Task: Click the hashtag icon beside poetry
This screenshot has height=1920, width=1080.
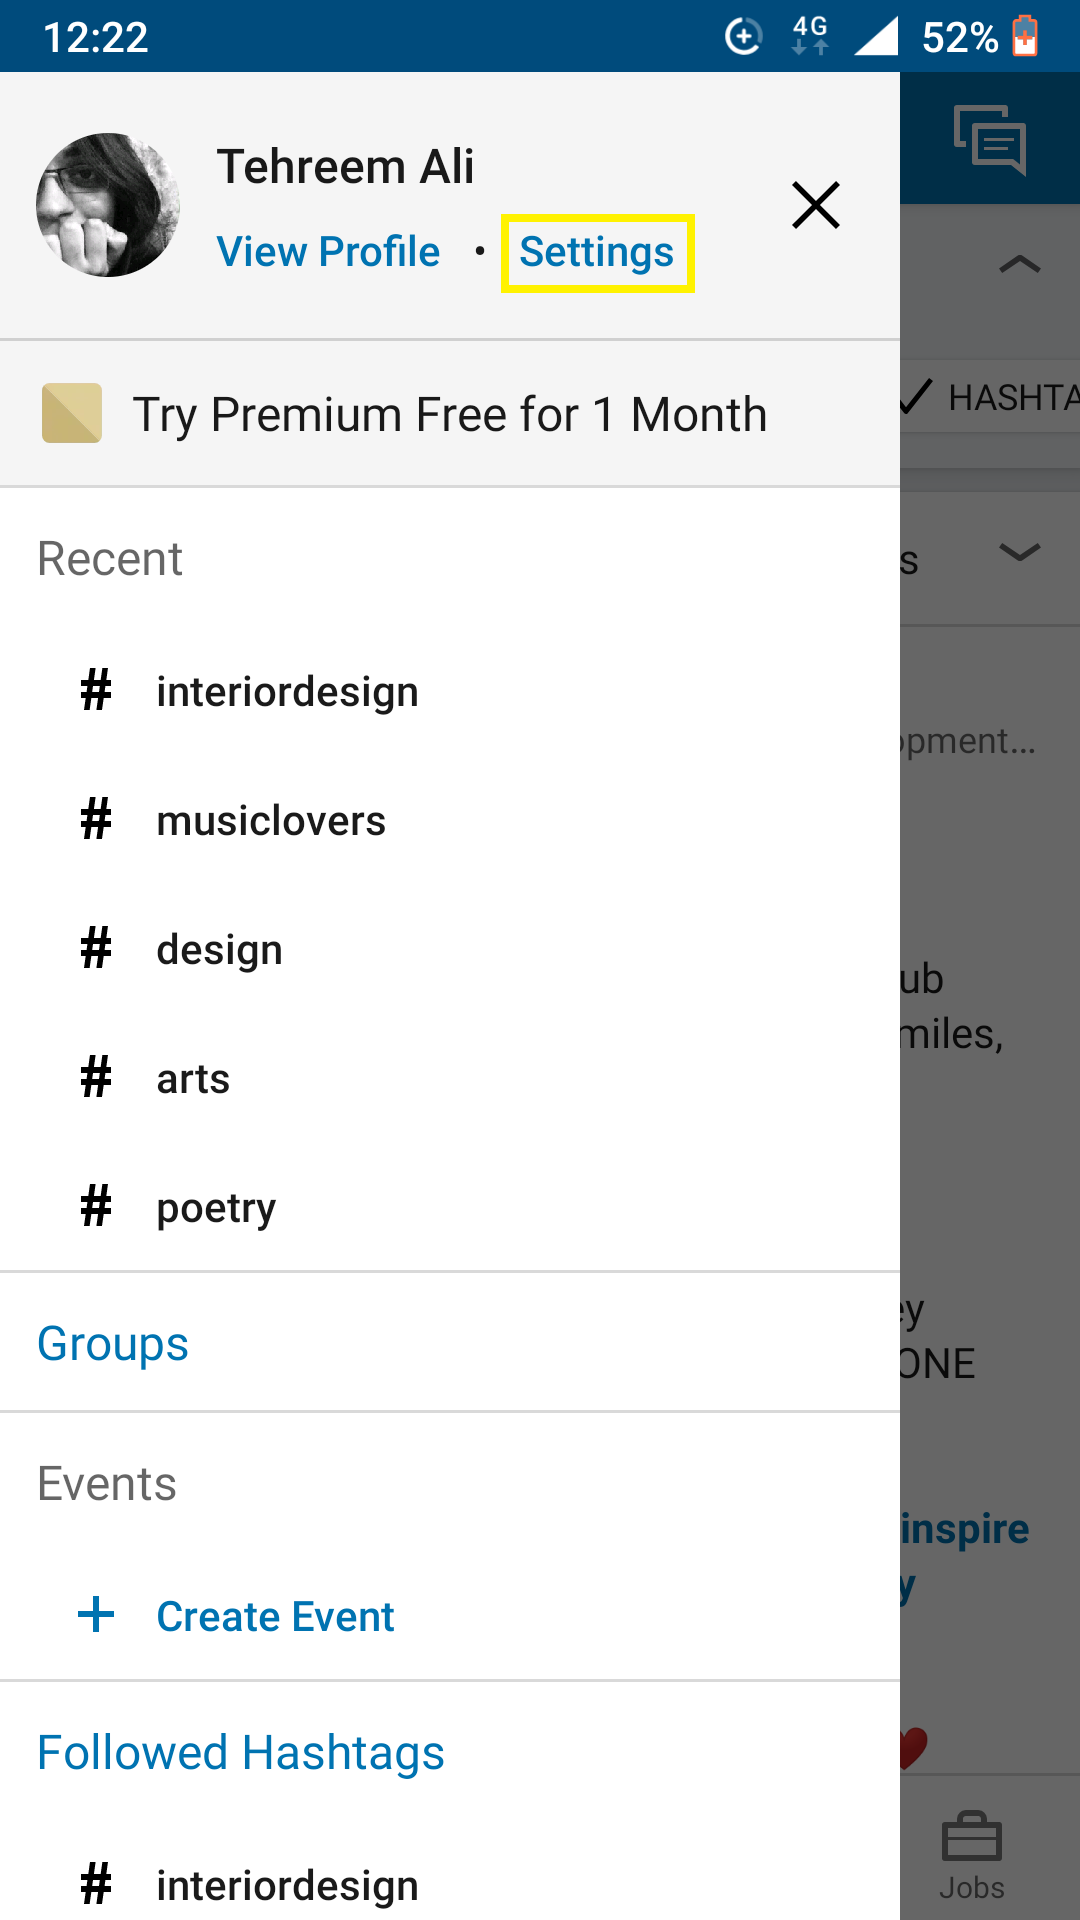Action: click(95, 1207)
